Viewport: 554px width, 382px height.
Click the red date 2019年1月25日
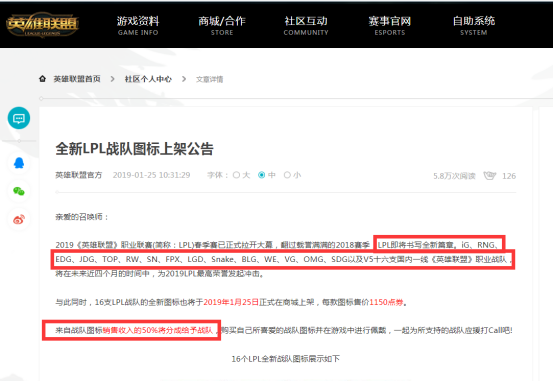coord(231,302)
